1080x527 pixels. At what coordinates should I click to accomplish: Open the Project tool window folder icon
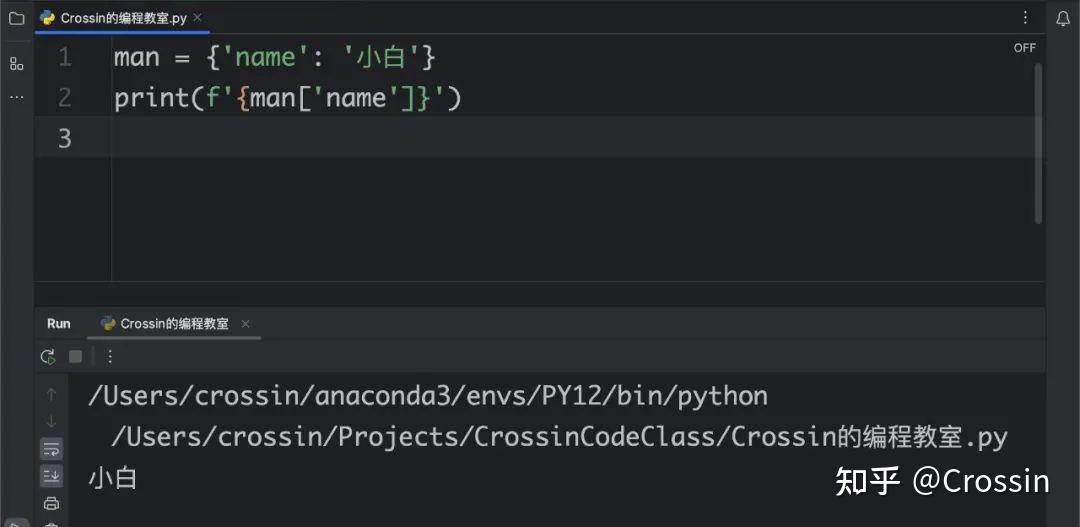tap(17, 19)
